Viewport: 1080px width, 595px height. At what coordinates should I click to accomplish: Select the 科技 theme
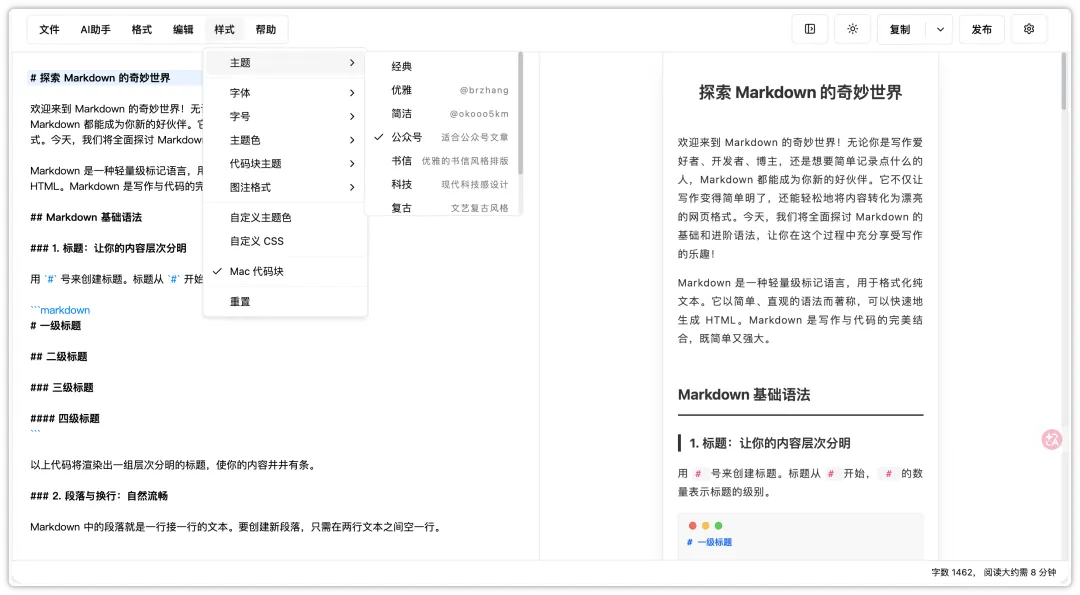[x=442, y=185]
